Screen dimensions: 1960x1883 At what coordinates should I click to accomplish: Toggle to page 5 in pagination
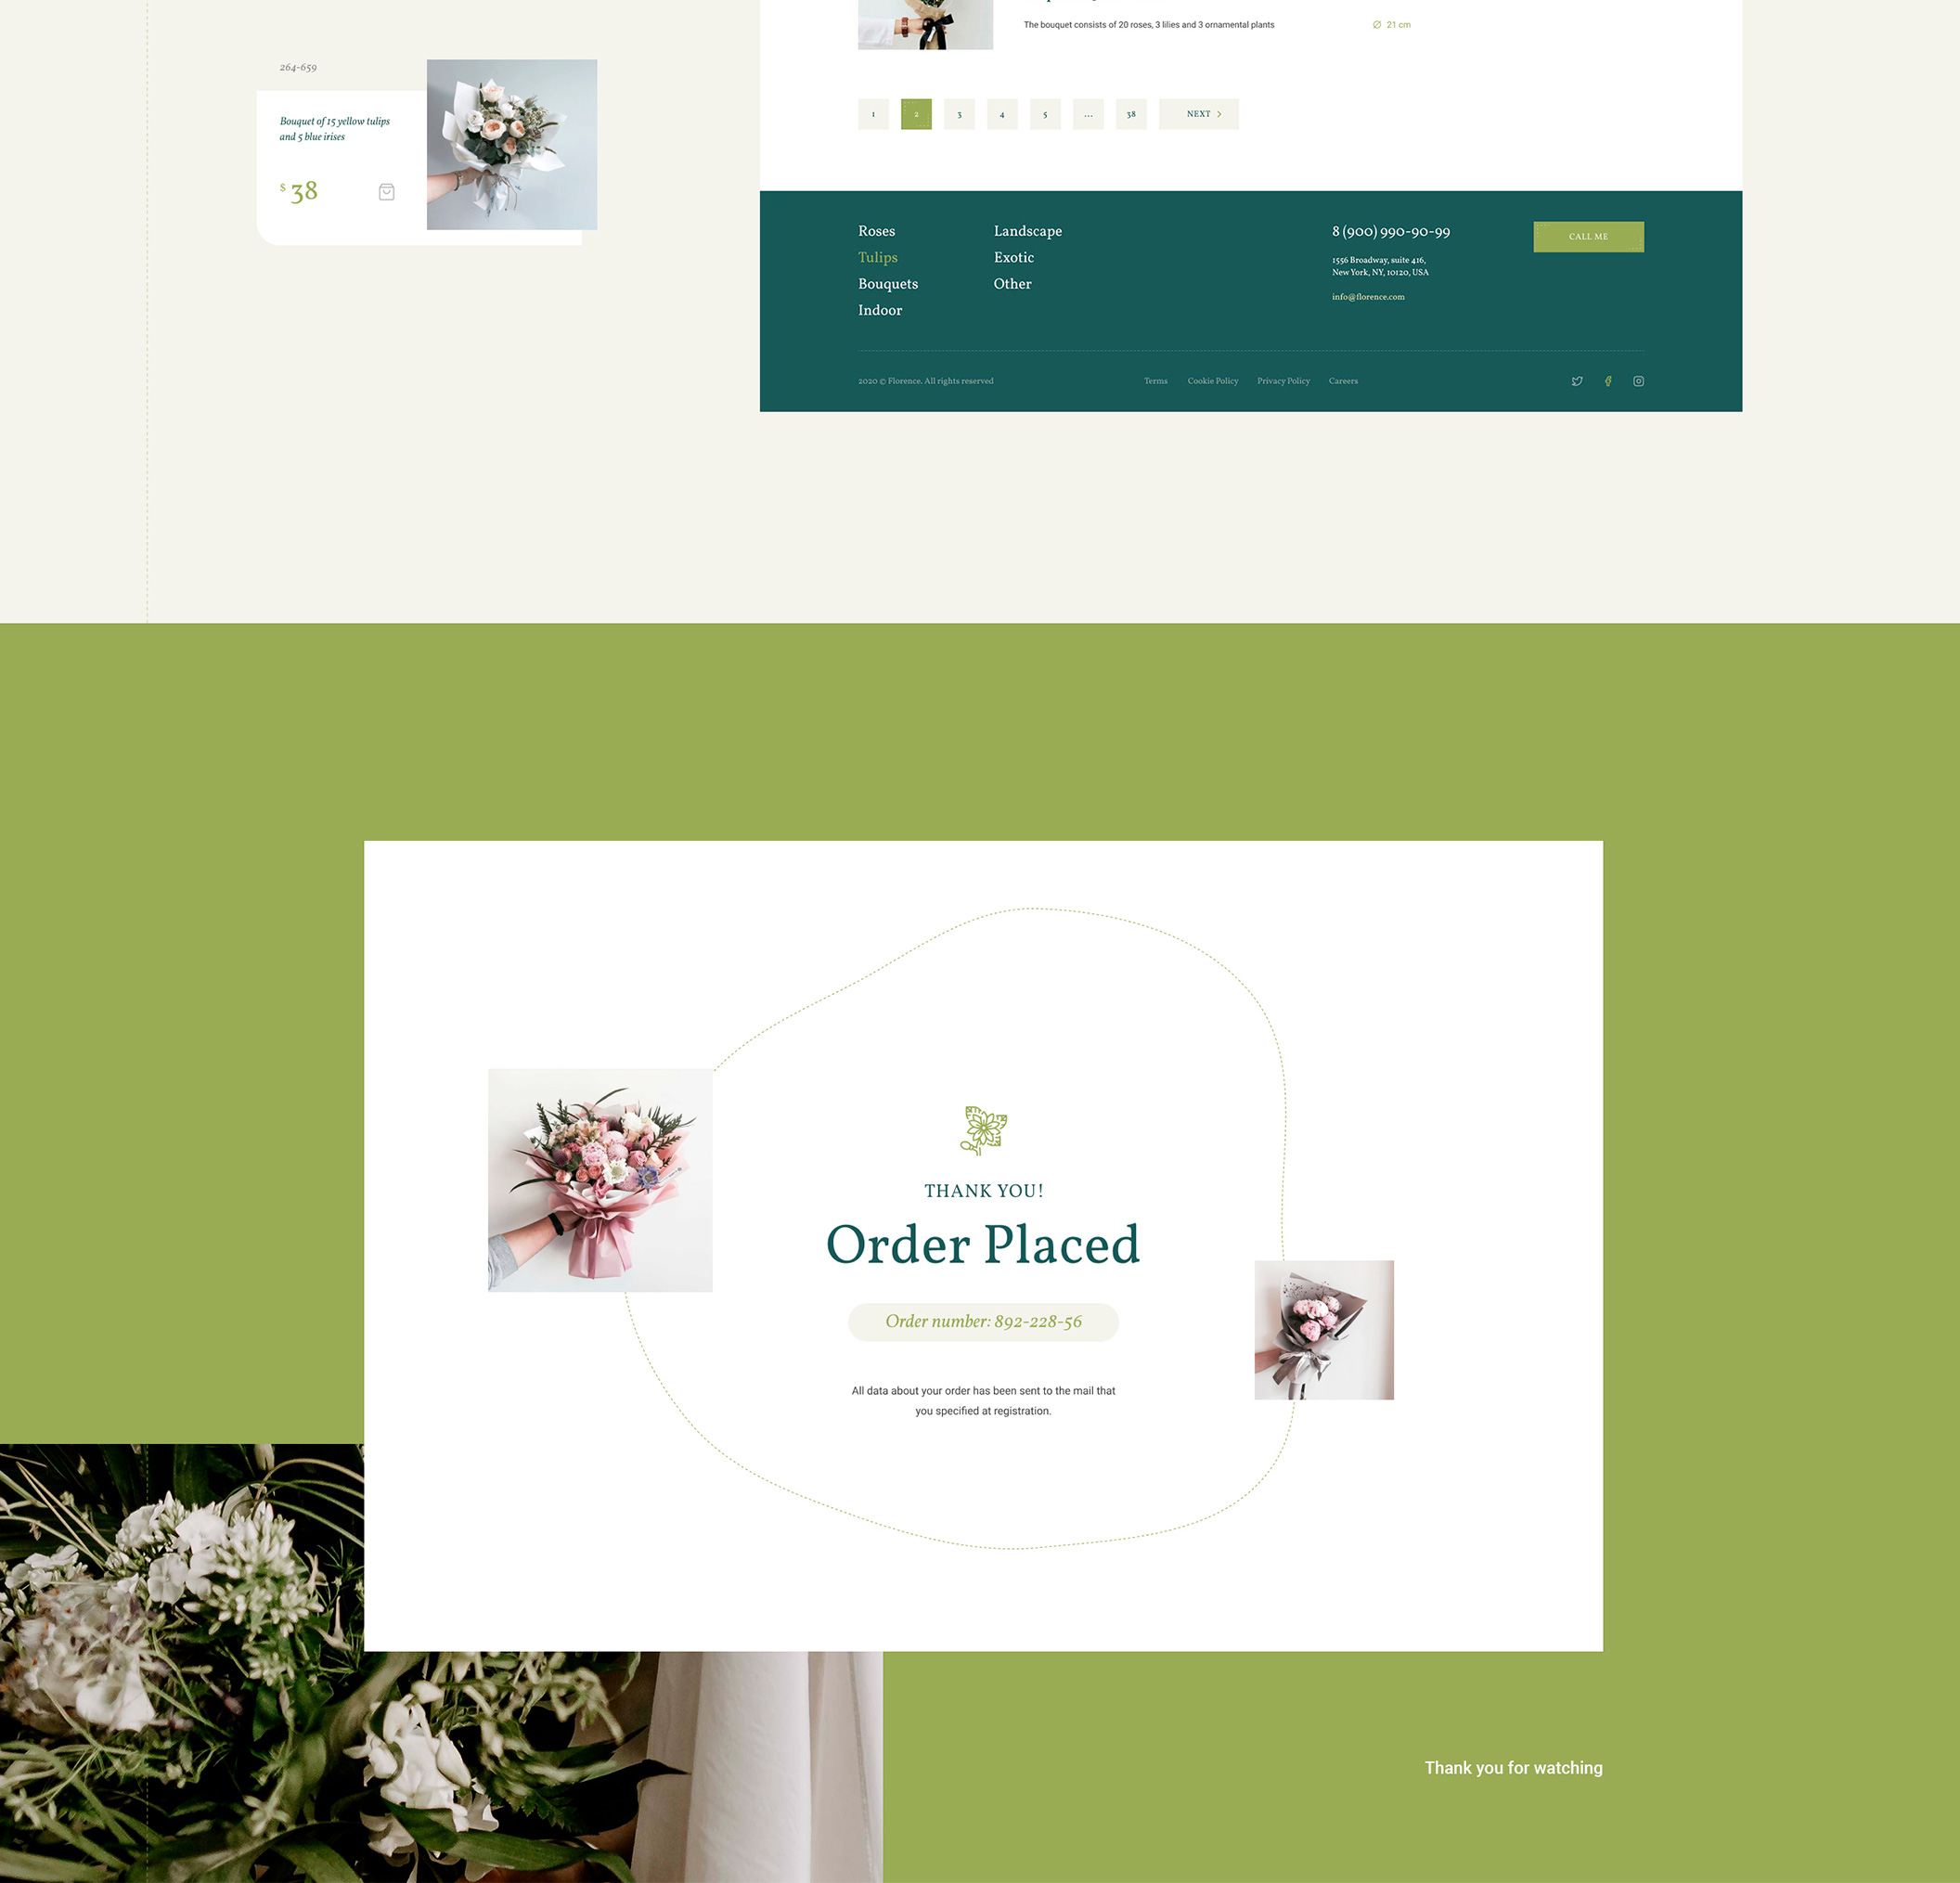(x=1045, y=114)
